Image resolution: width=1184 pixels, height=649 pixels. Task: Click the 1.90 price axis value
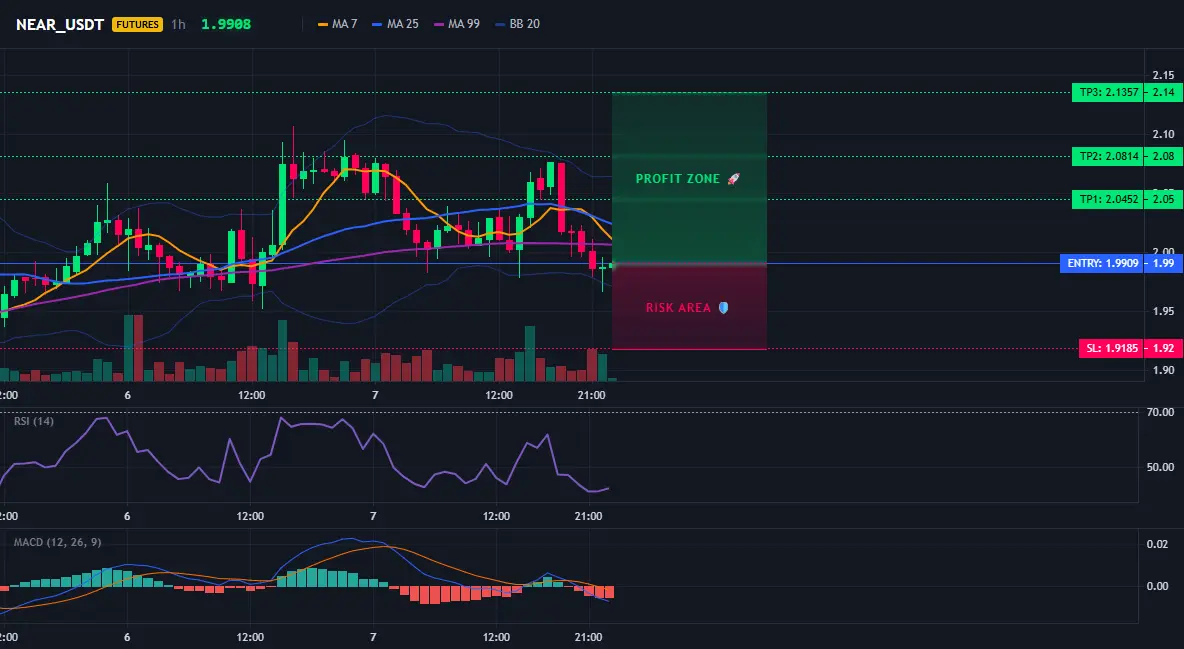[x=1164, y=370]
